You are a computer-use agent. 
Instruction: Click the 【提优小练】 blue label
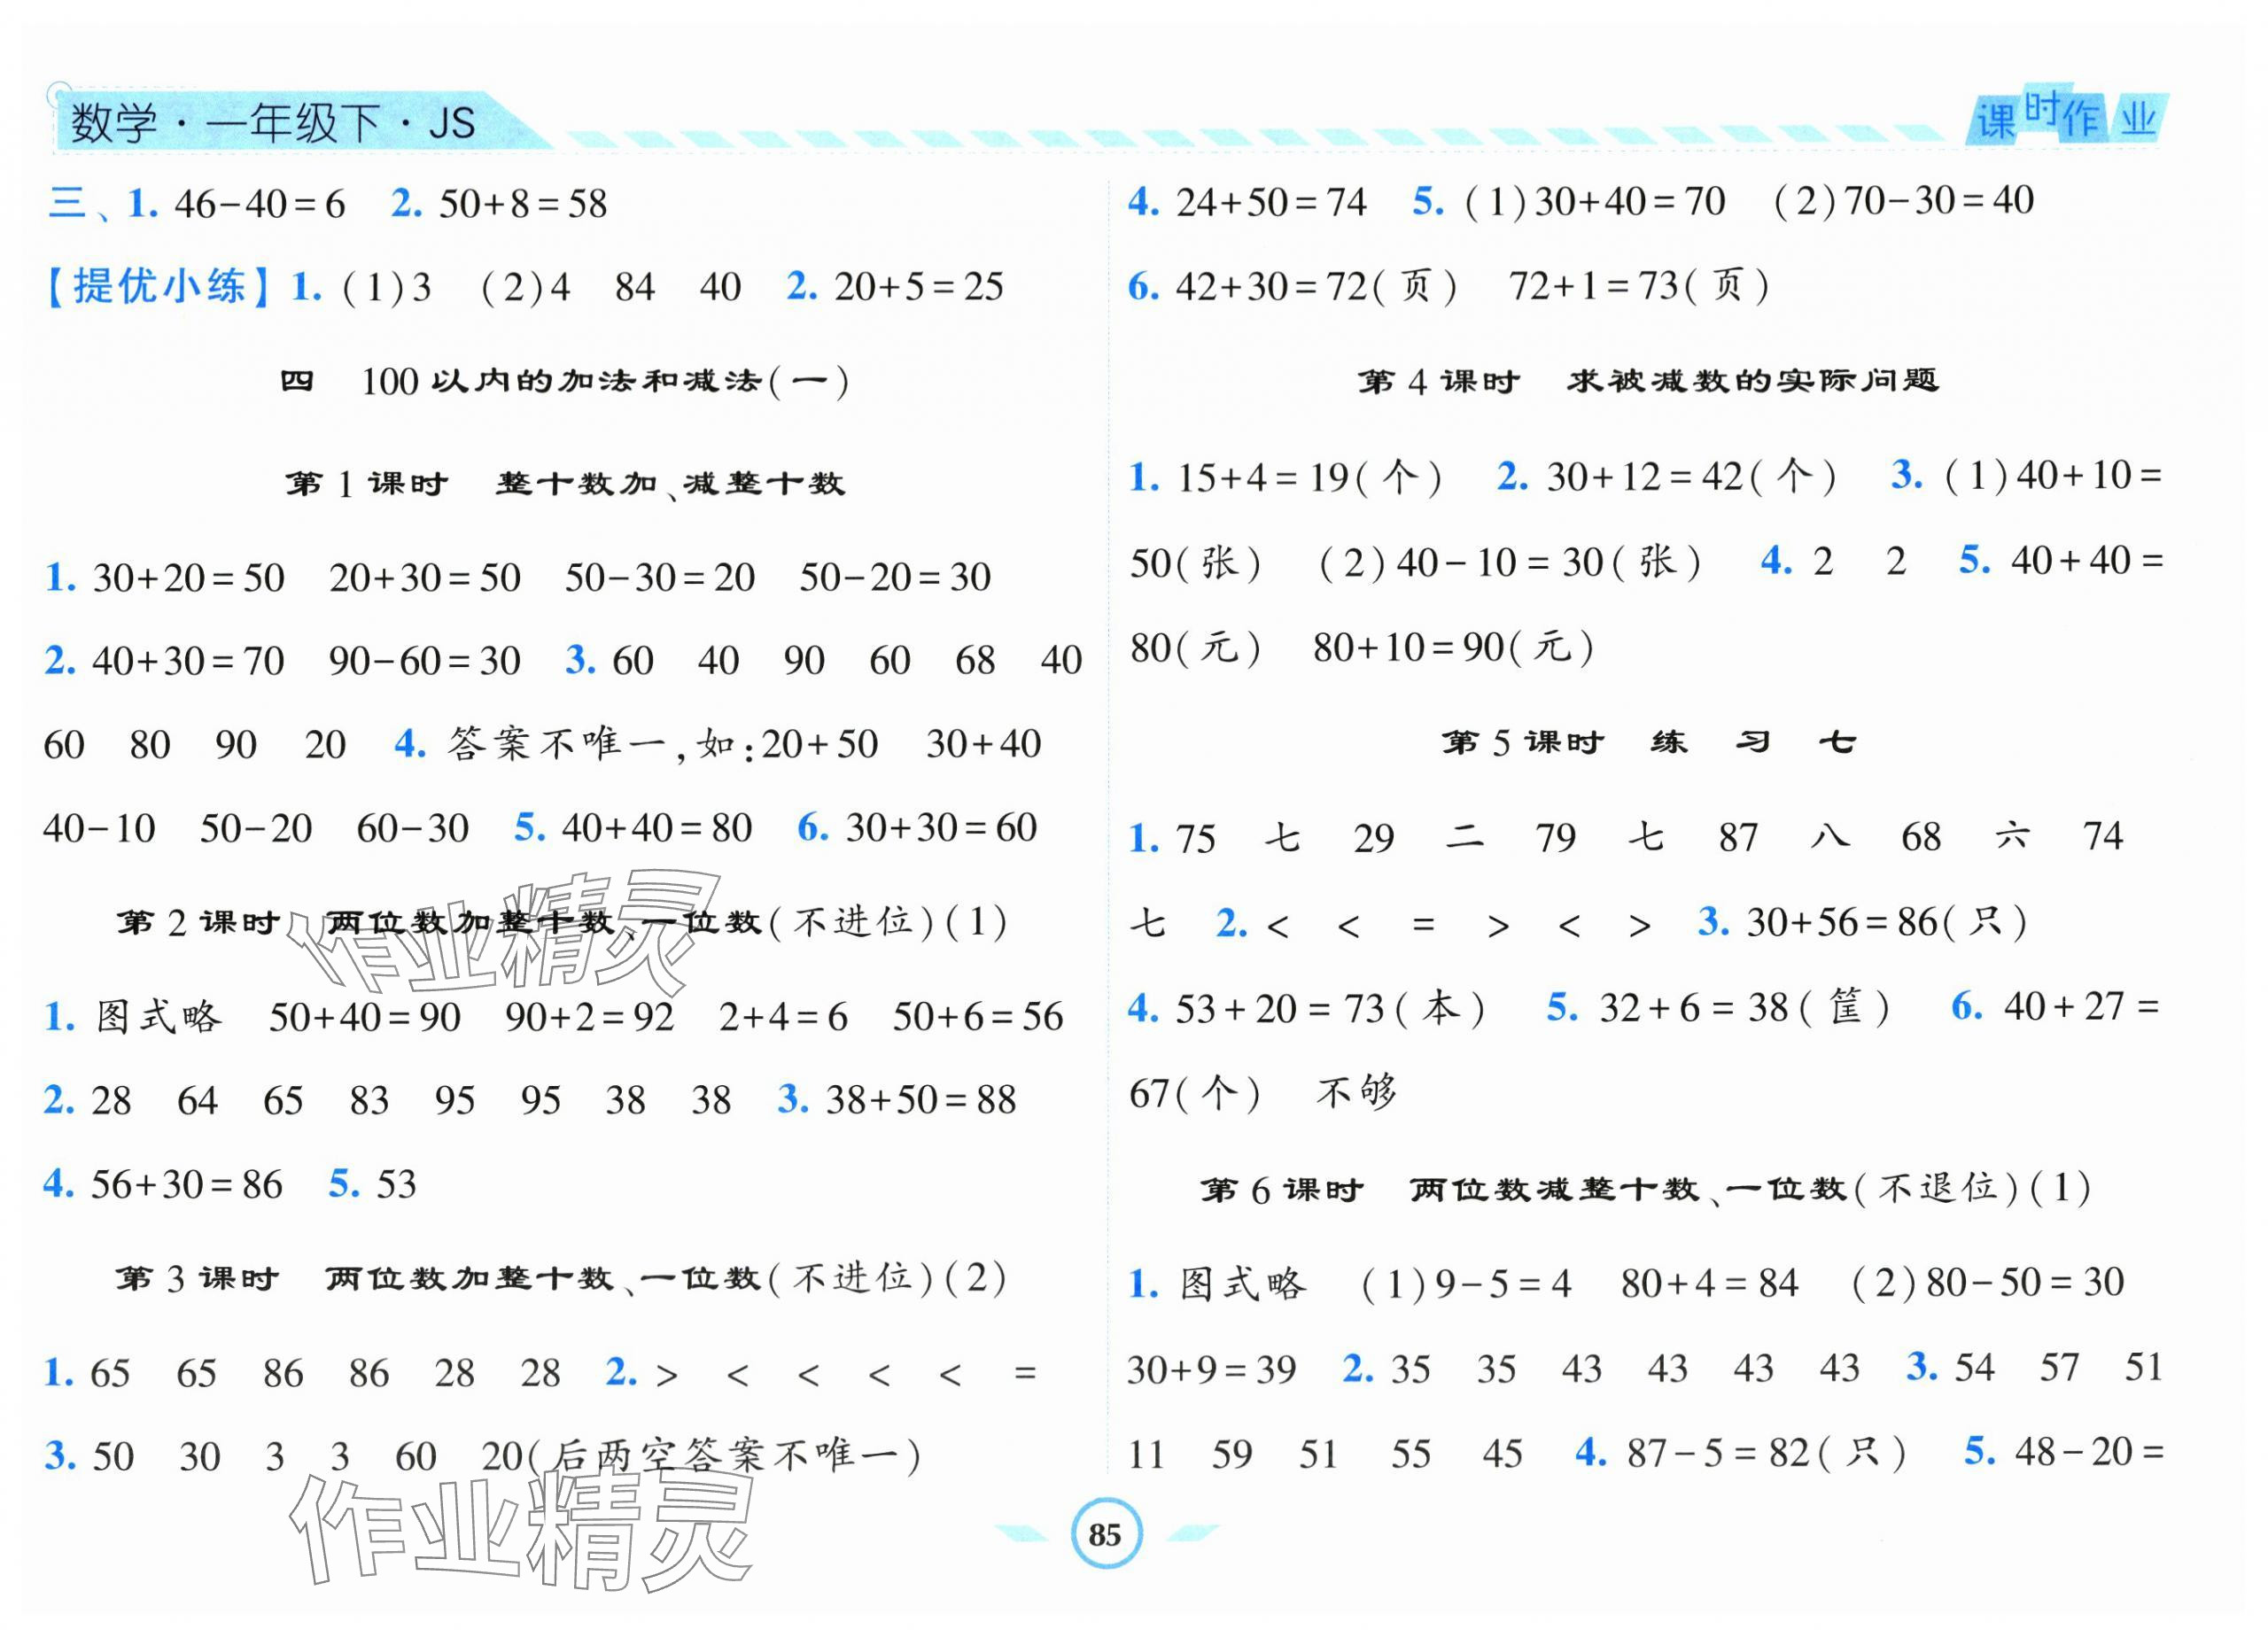(158, 287)
